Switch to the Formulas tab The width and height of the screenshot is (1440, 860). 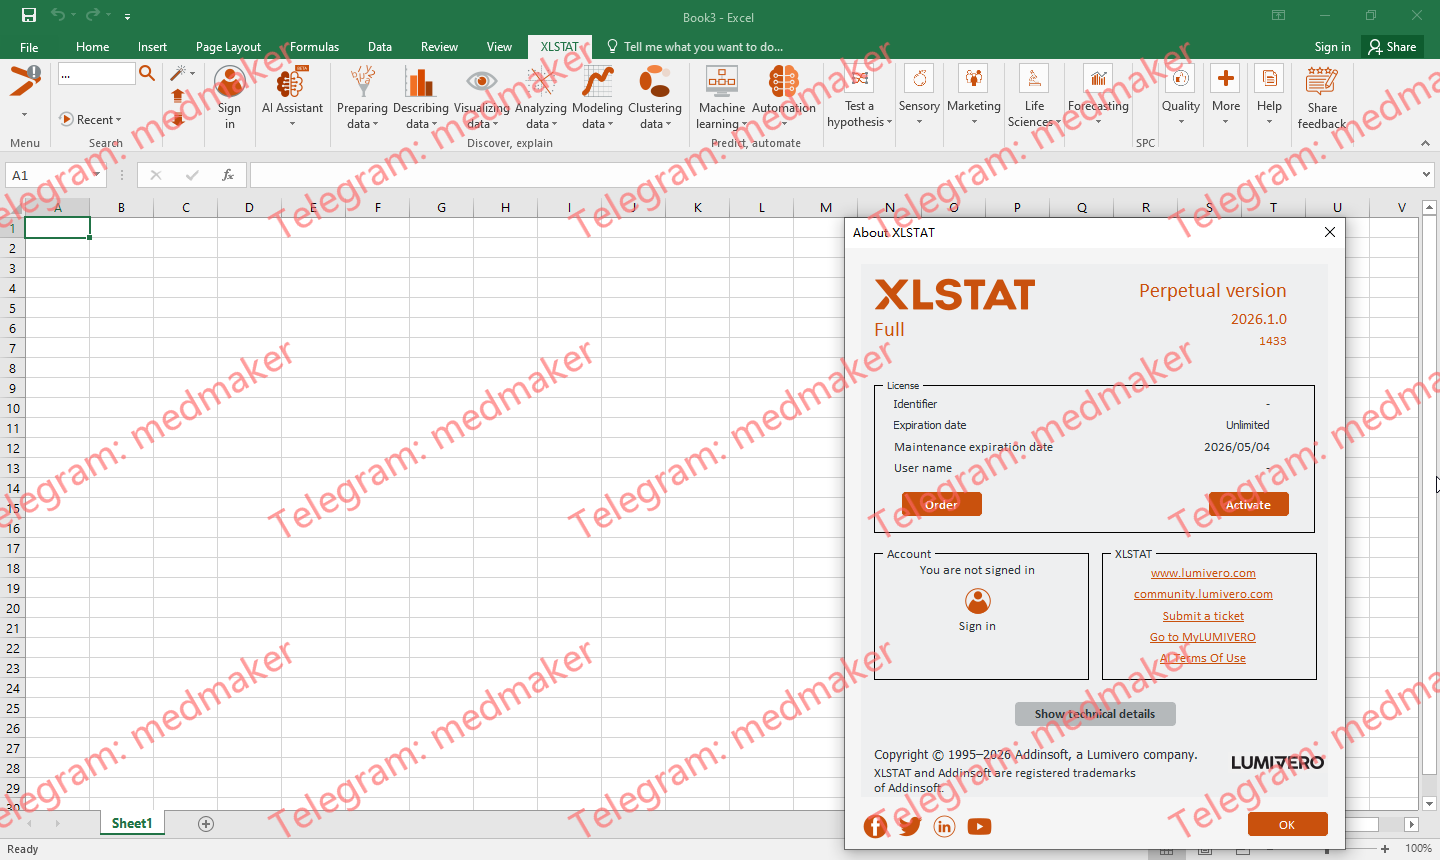pyautogui.click(x=314, y=47)
